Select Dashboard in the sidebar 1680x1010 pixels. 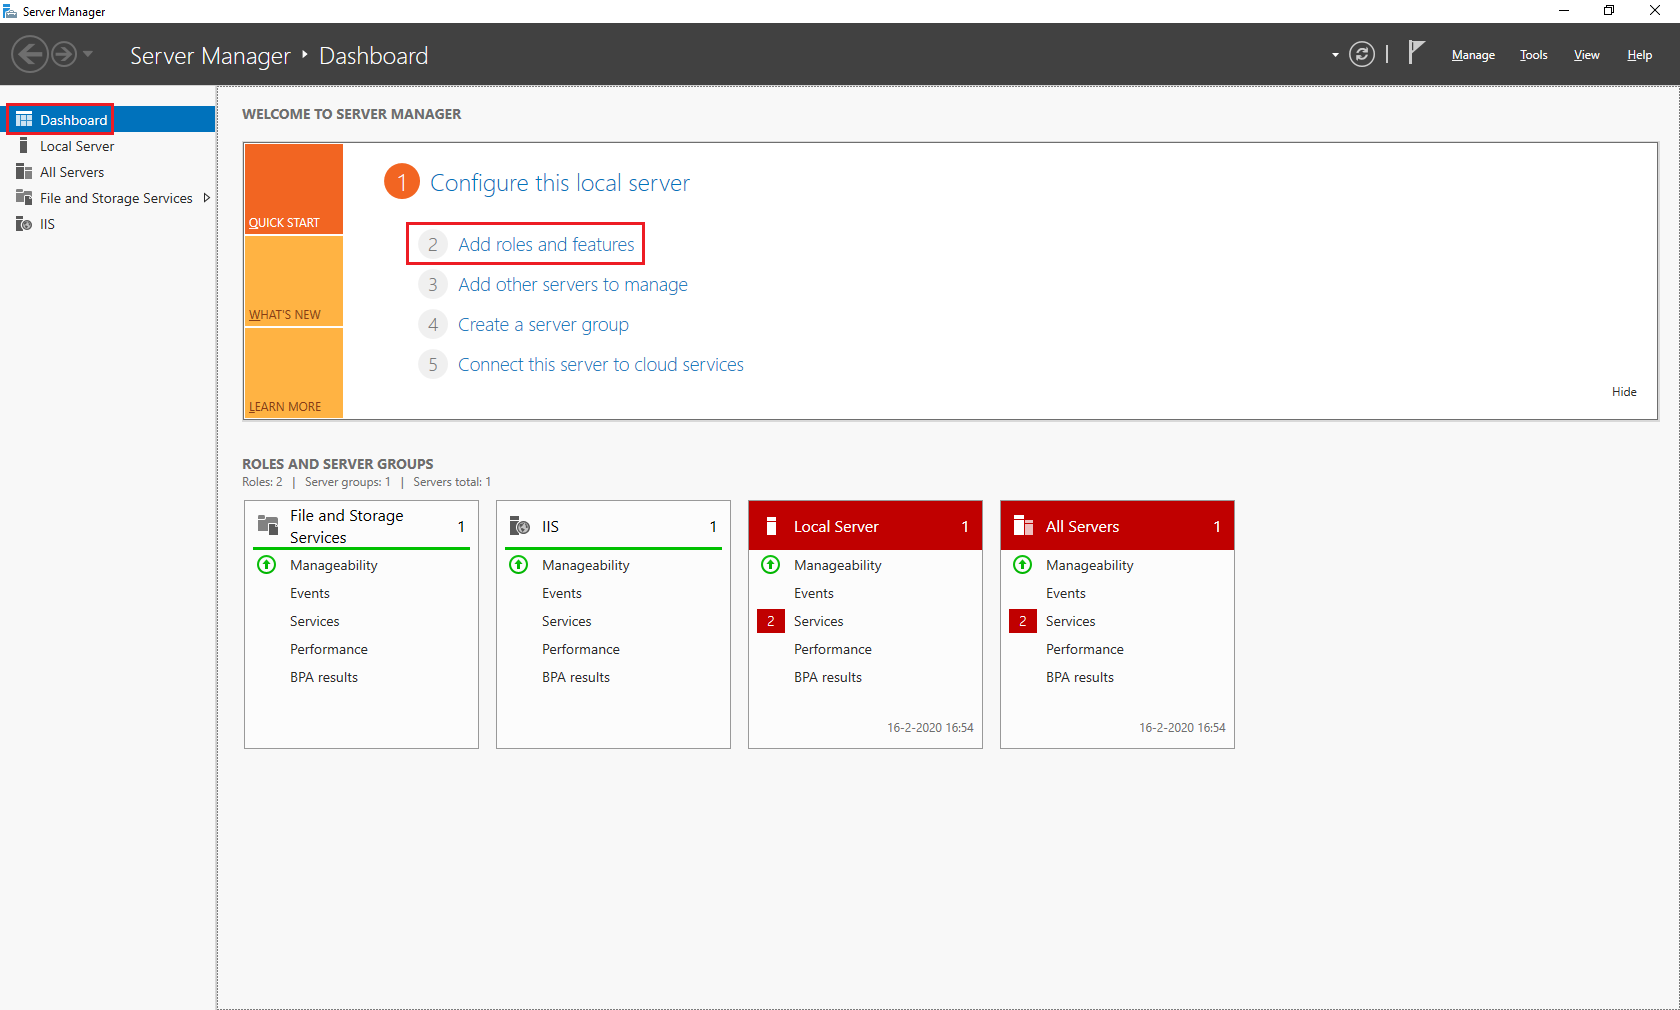(x=108, y=119)
